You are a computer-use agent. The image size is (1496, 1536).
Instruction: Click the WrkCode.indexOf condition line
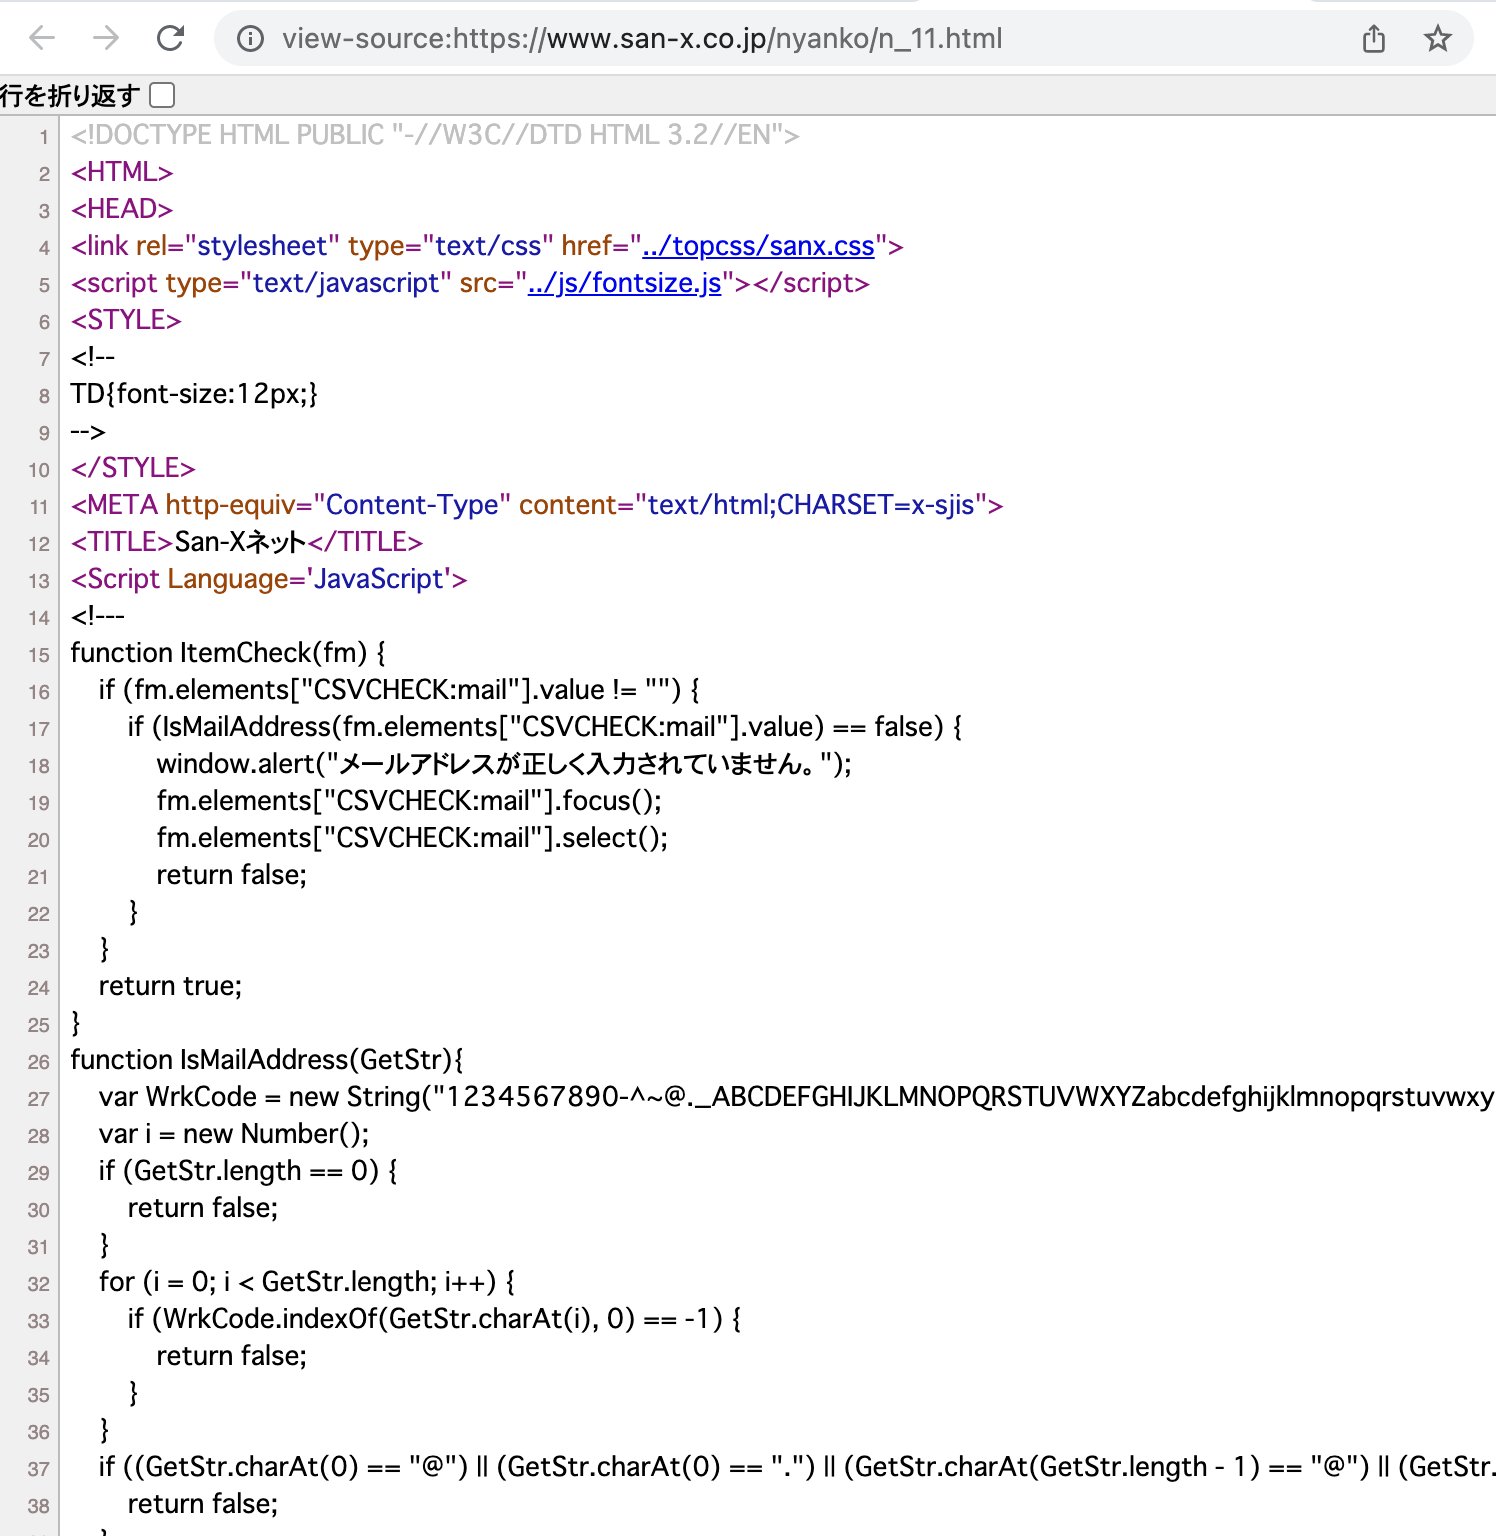click(434, 1319)
